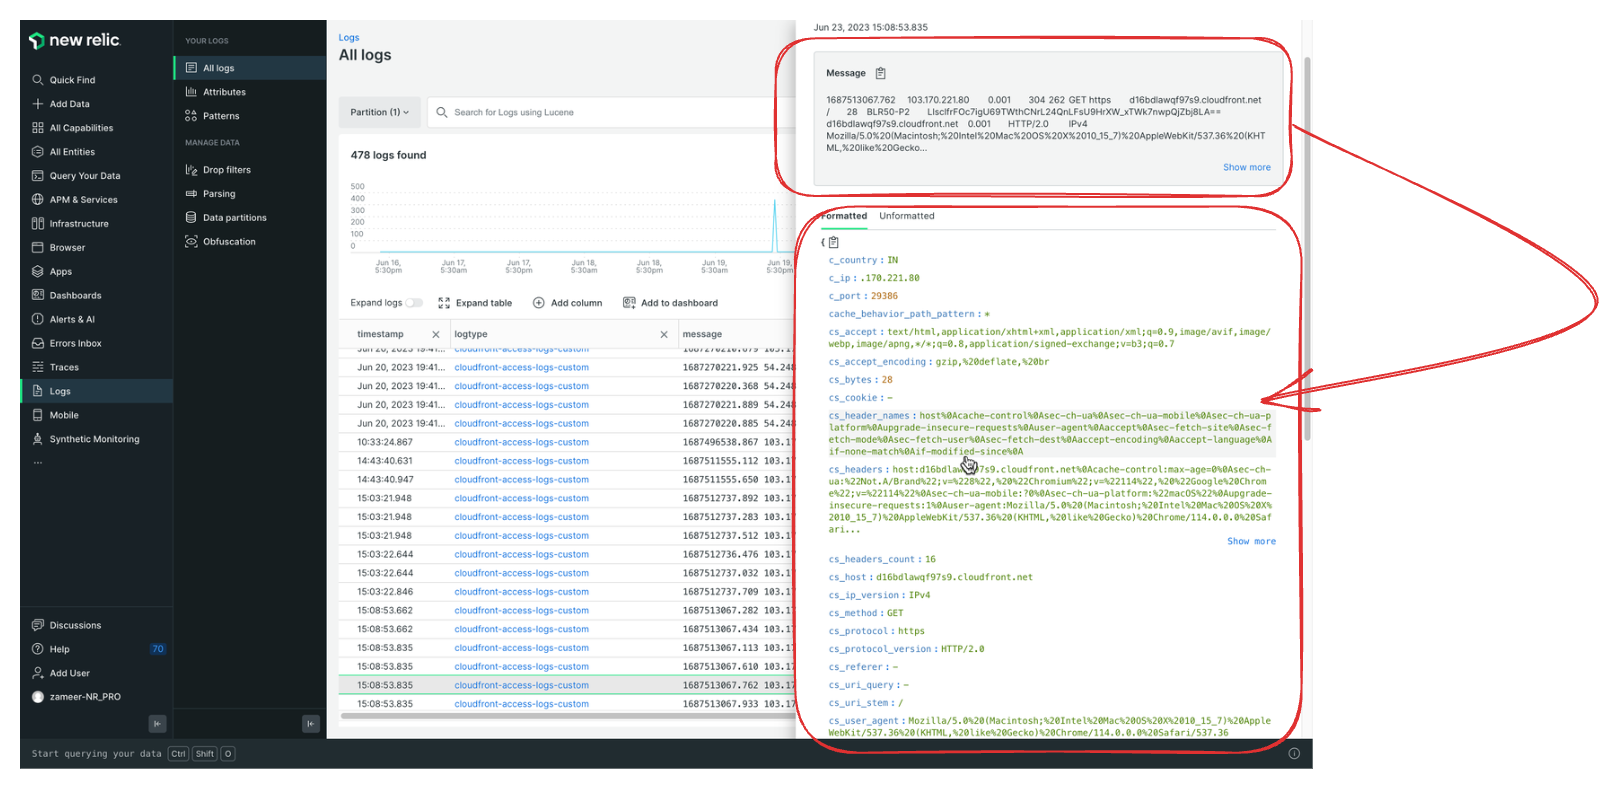Image resolution: width=1617 pixels, height=788 pixels.
Task: Select Attributes in the Your Logs menu
Action: pos(224,92)
